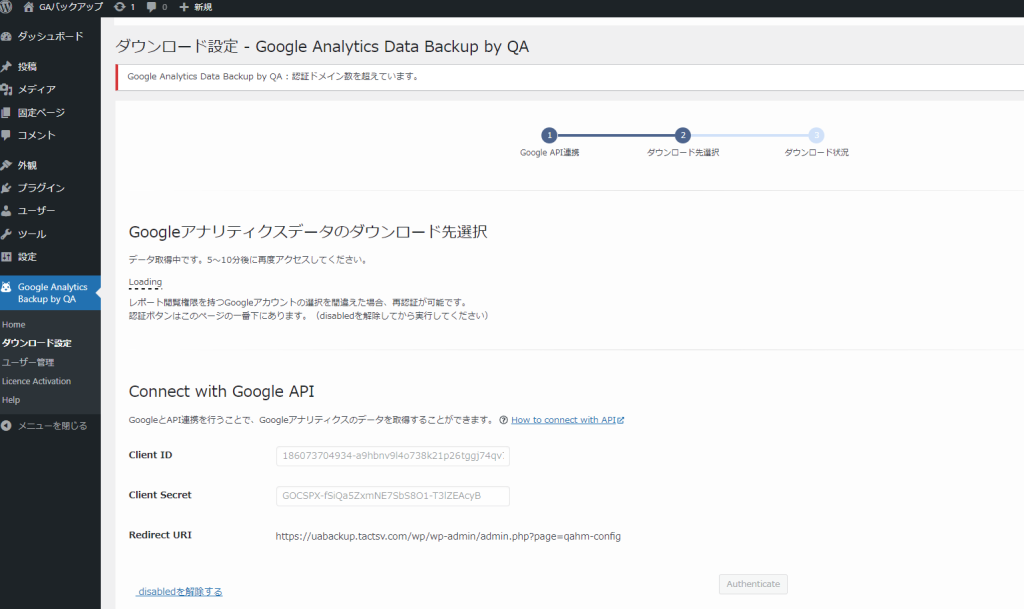
Task: Open the 投稿 posts menu
Action: click(x=28, y=67)
